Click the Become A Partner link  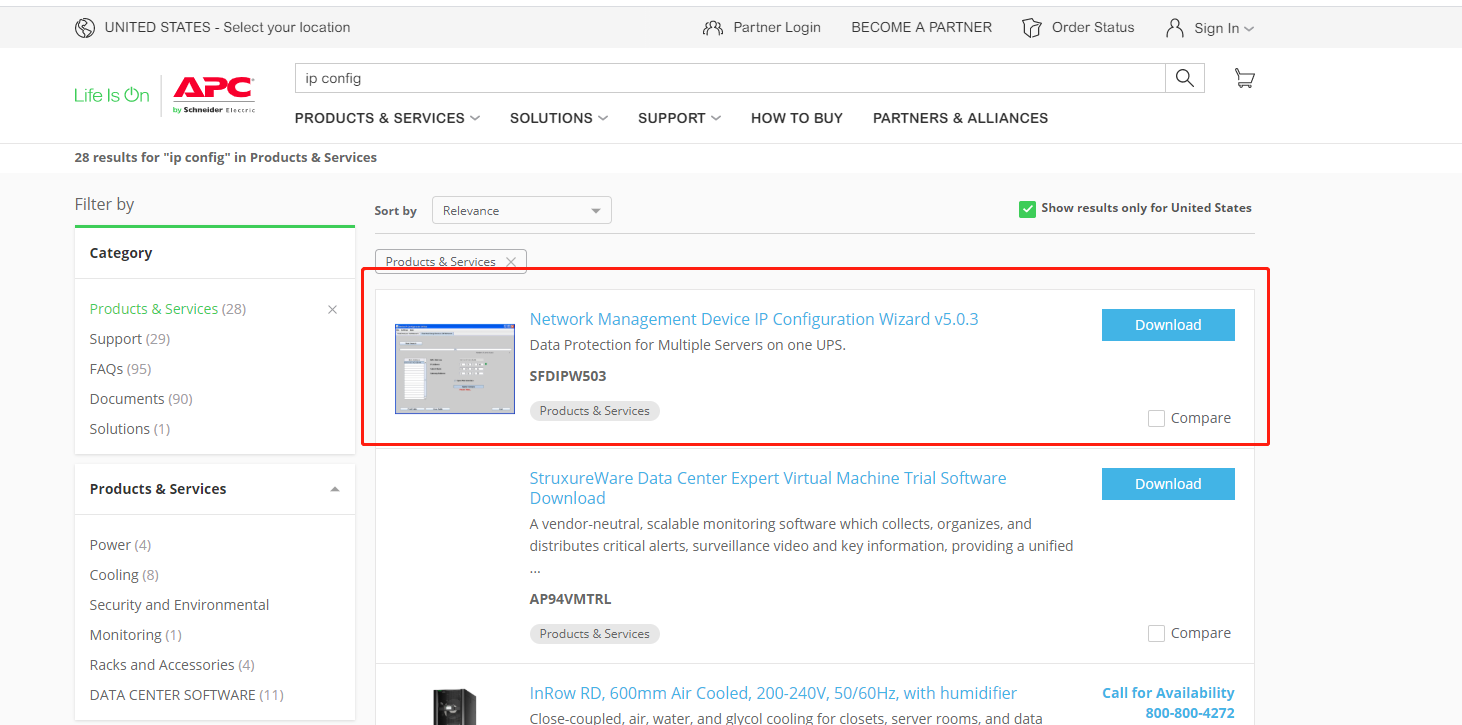[x=922, y=27]
